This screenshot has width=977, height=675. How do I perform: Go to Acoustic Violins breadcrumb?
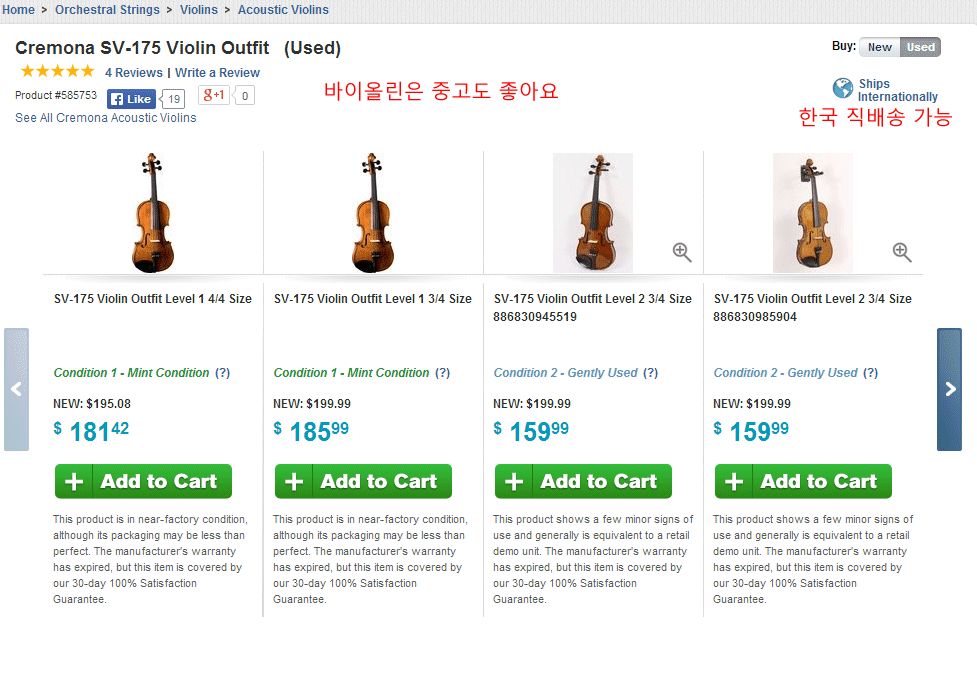point(283,10)
